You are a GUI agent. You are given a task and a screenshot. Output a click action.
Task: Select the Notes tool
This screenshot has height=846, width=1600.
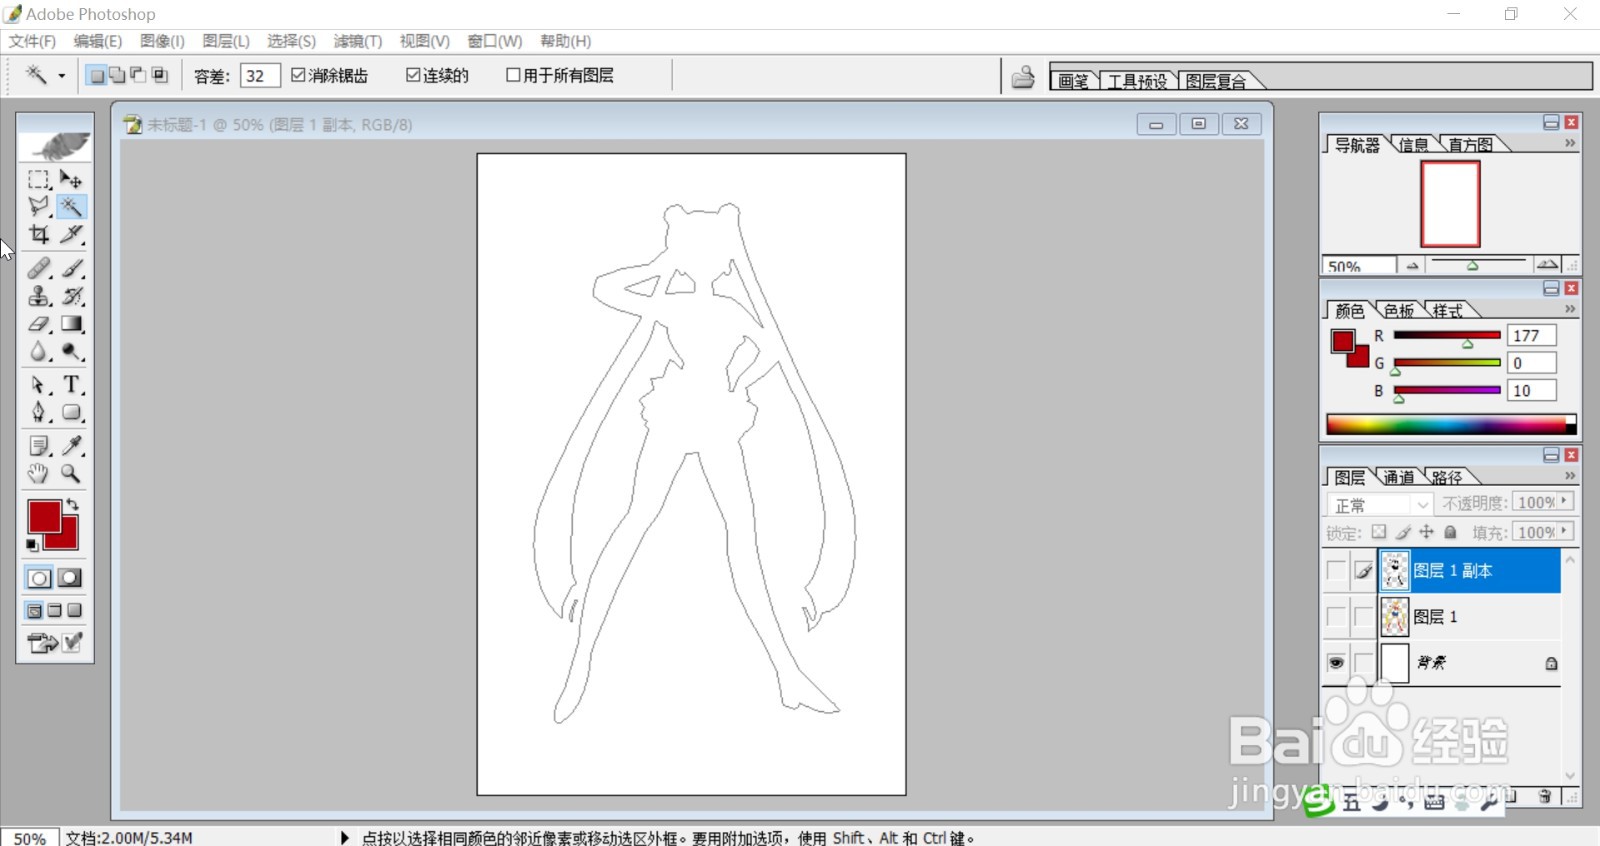[x=39, y=446]
